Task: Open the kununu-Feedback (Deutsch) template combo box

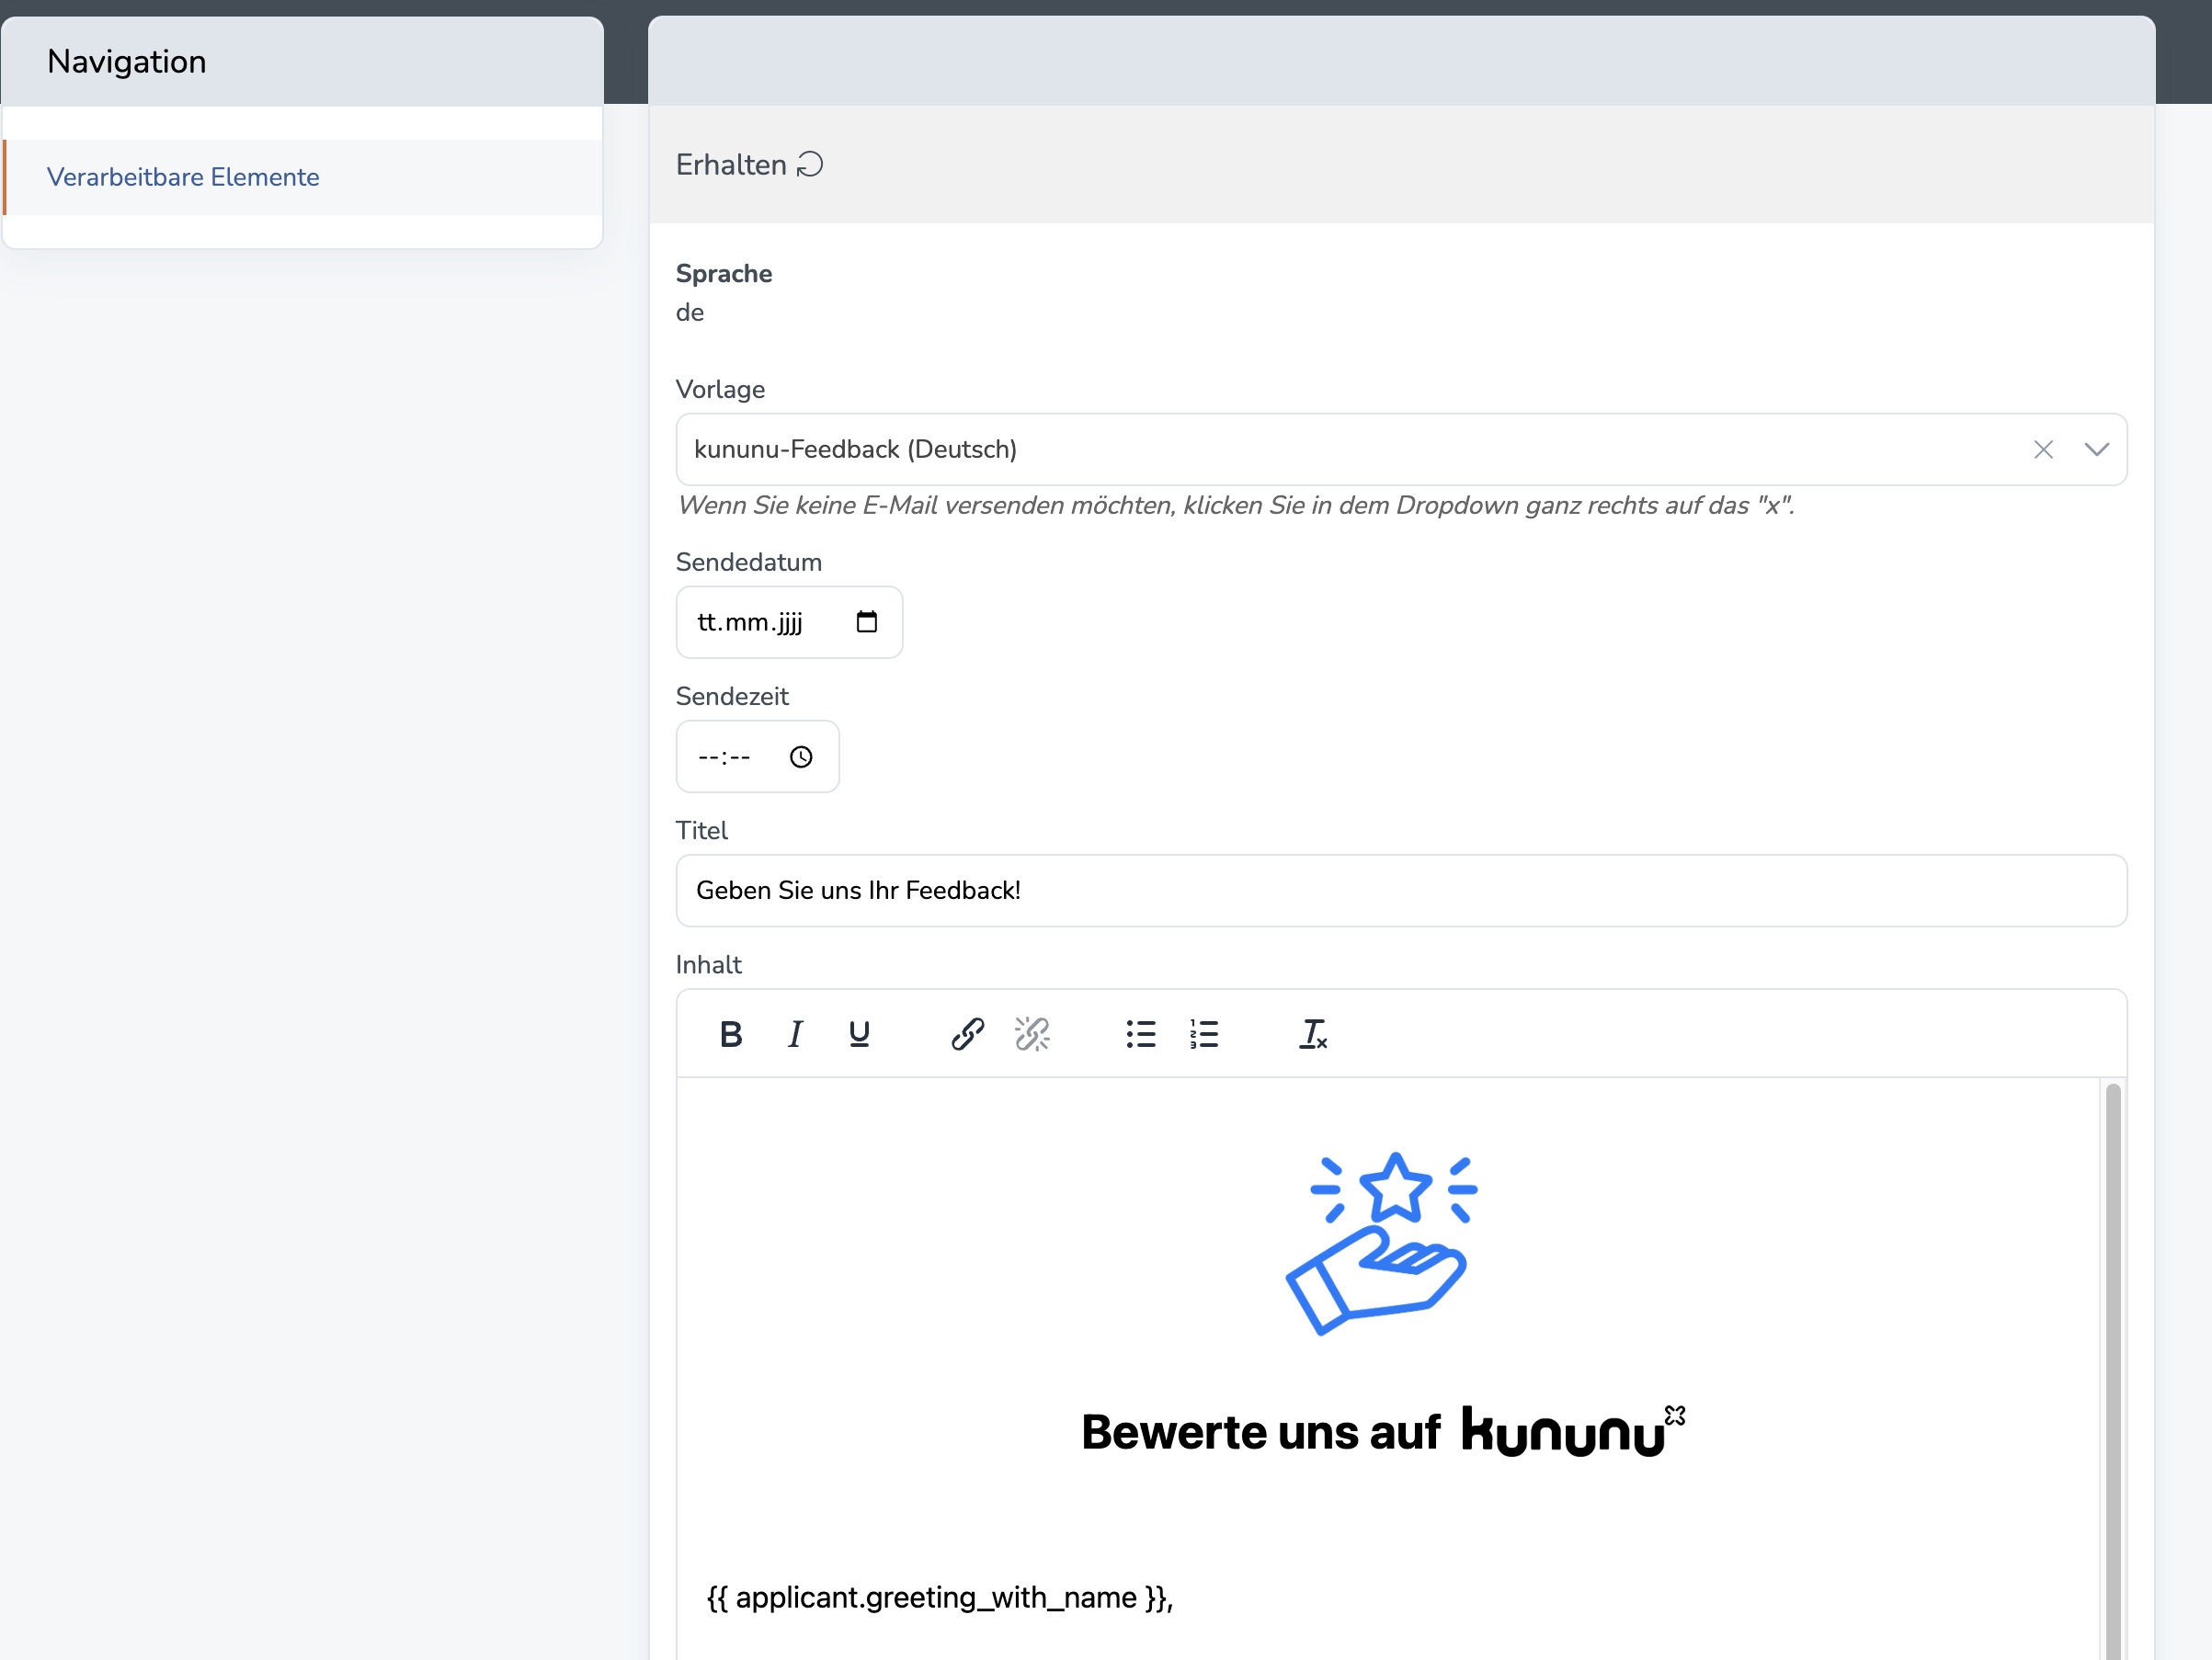Action: tap(1300, 450)
